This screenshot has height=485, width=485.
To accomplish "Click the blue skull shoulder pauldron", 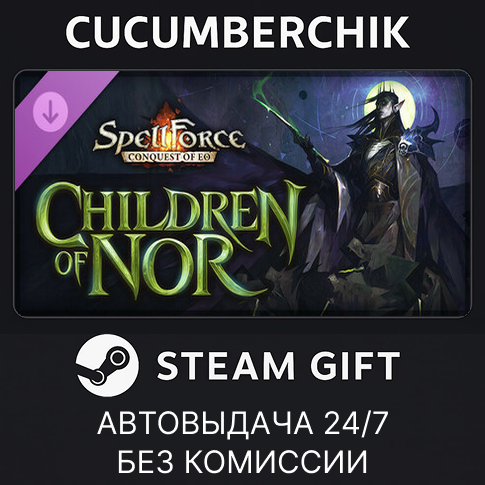I will pyautogui.click(x=412, y=141).
